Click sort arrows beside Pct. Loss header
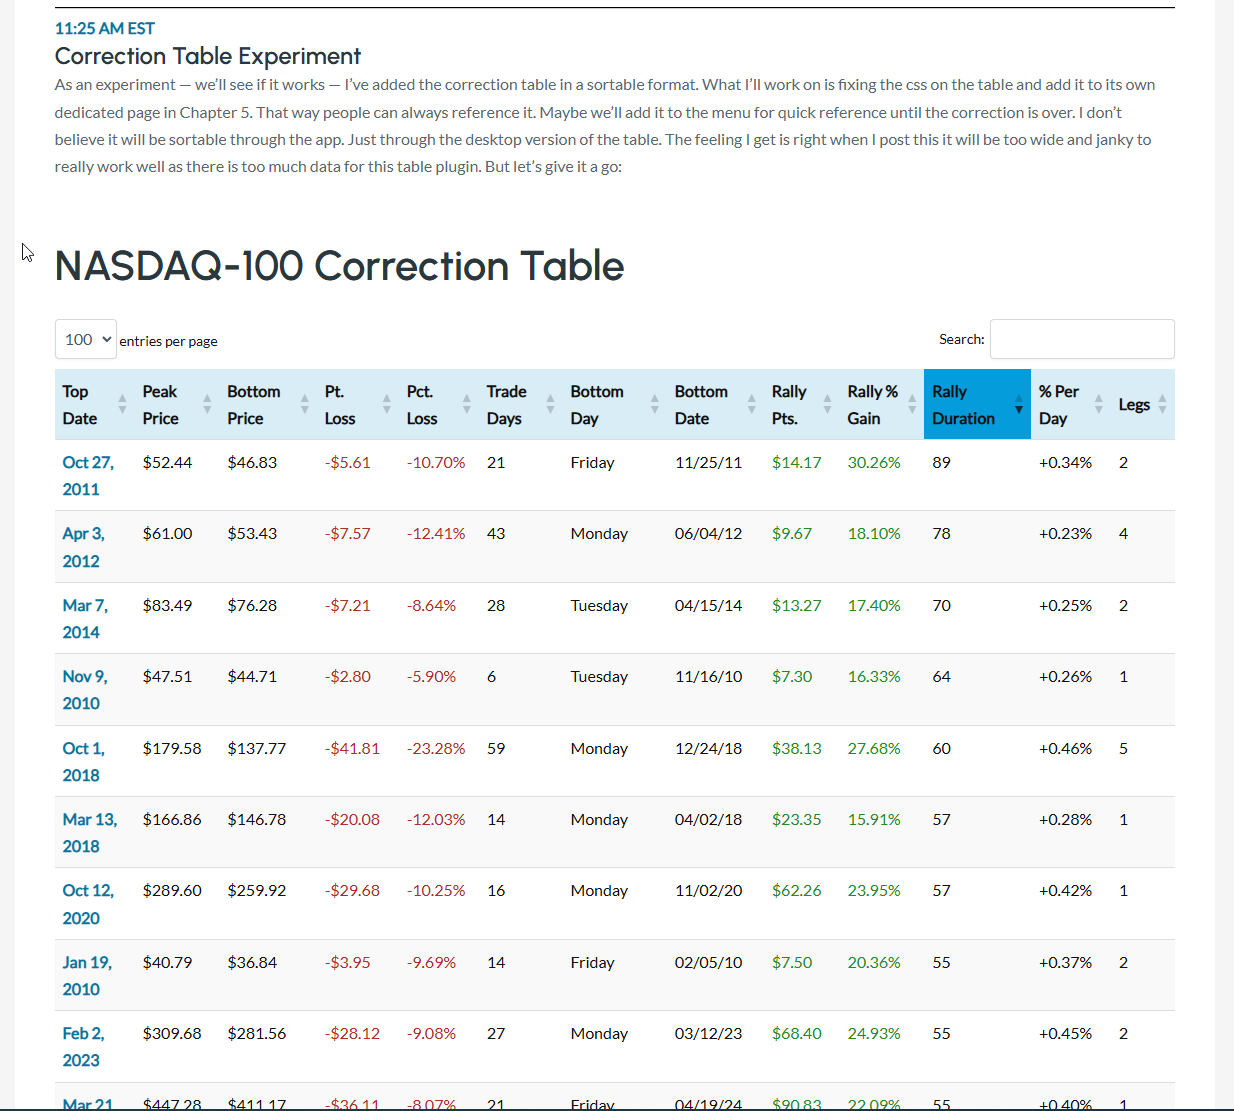The image size is (1234, 1111). pyautogui.click(x=466, y=405)
